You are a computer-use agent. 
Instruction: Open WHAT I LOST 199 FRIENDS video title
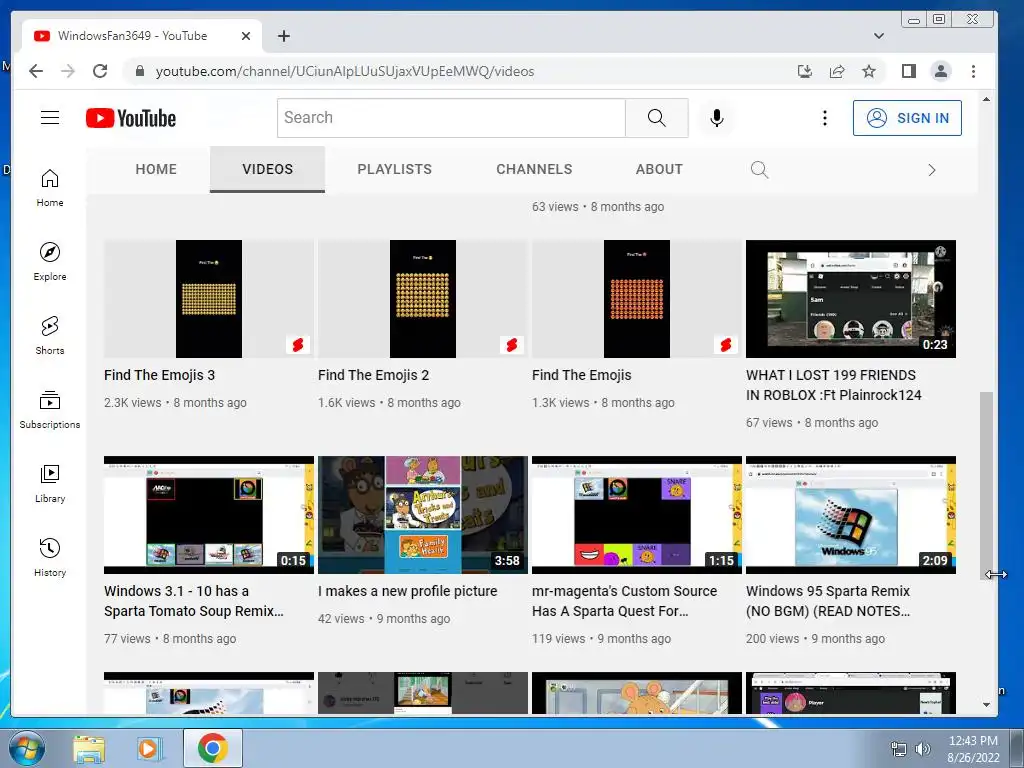pos(833,385)
